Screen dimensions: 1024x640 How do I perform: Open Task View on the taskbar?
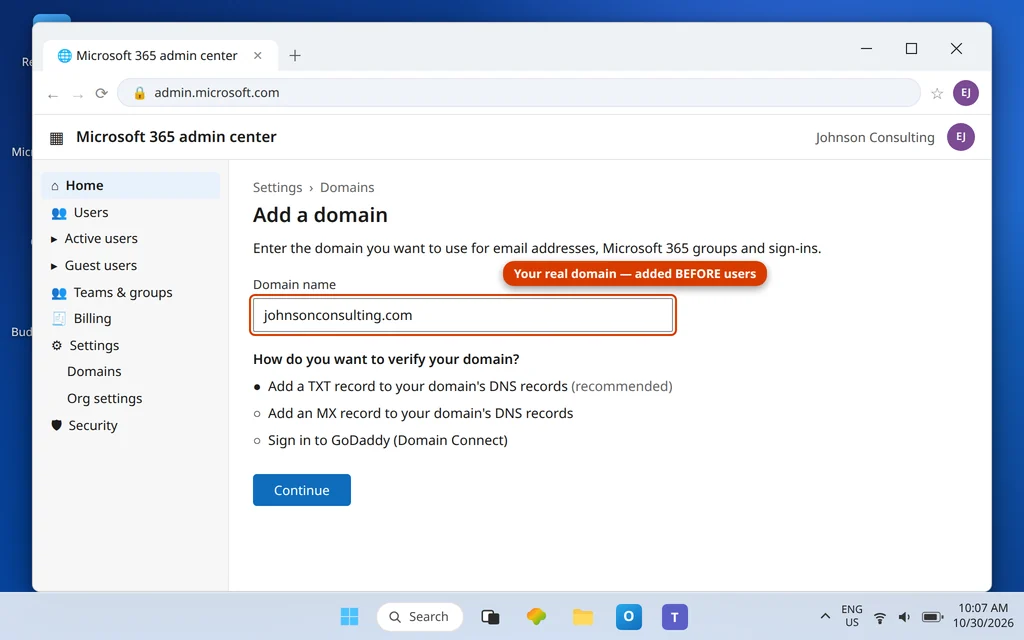point(490,616)
